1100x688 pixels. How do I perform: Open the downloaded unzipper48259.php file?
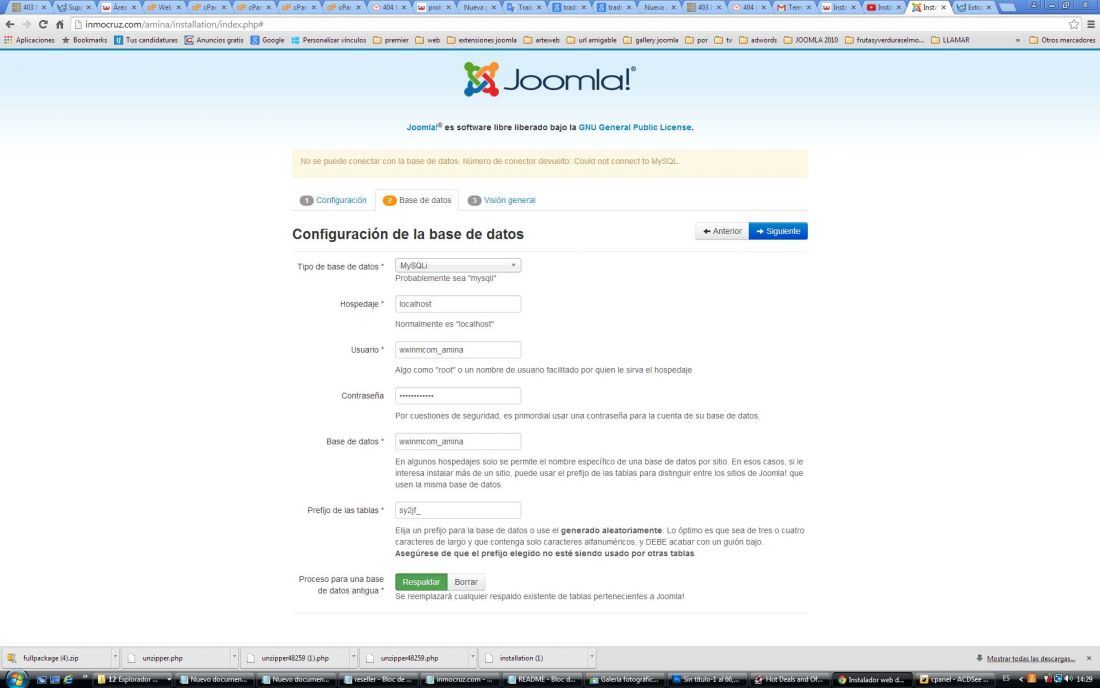click(414, 658)
